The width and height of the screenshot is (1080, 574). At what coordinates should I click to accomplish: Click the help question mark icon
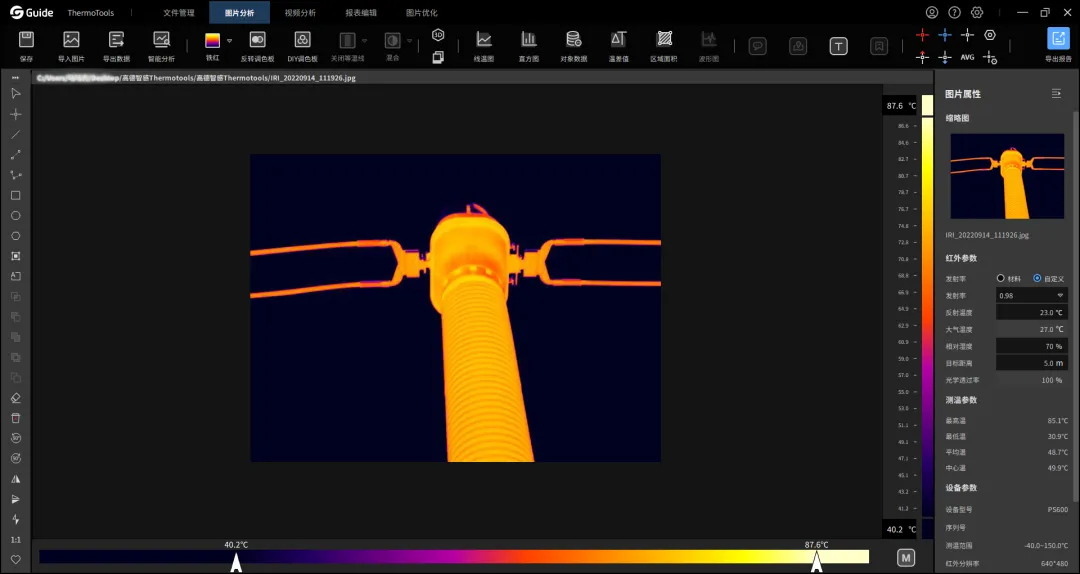[955, 12]
